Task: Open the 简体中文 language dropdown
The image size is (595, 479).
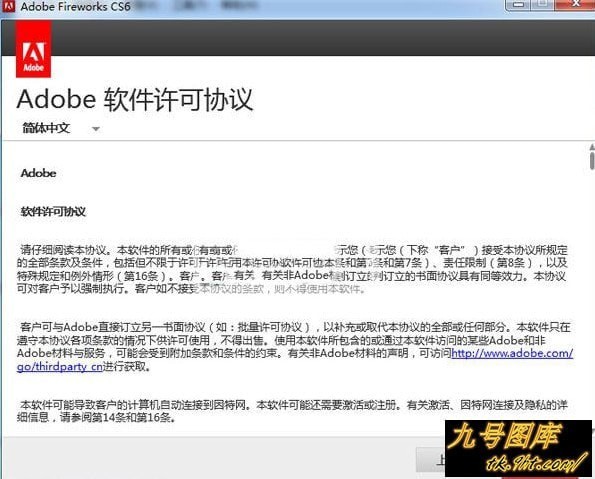Action: click(x=61, y=128)
